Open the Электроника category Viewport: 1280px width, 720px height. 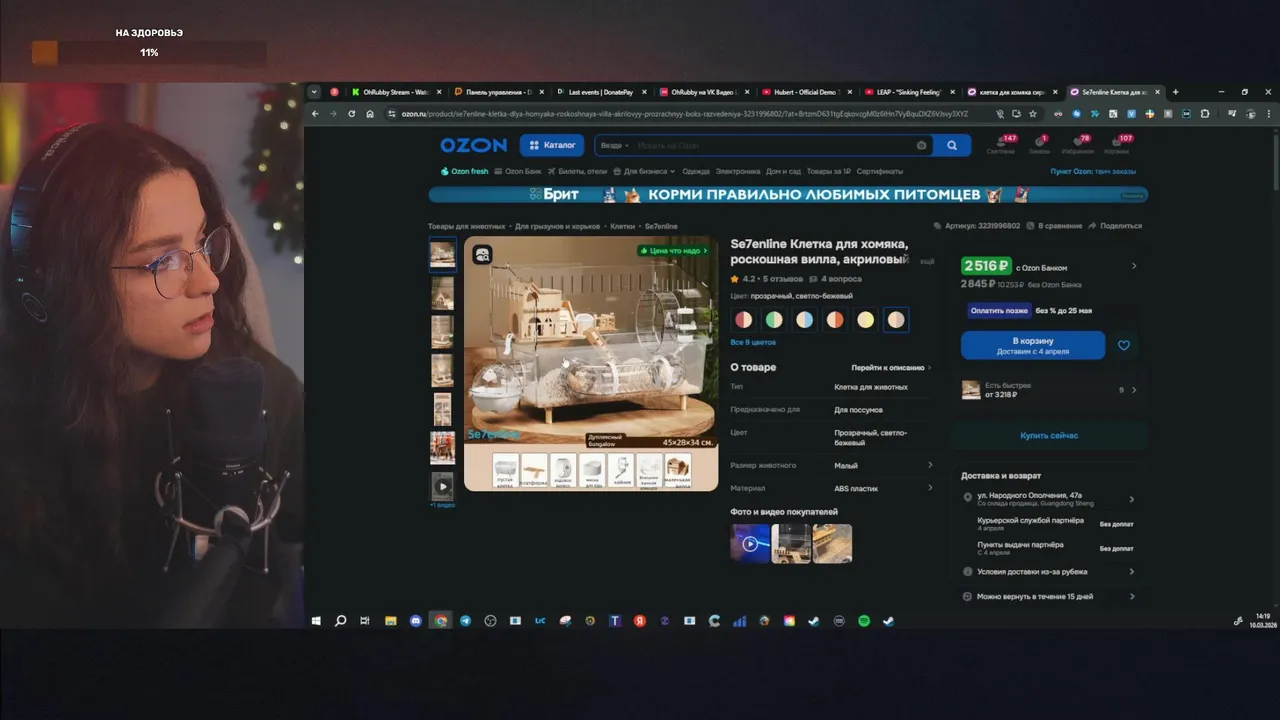(x=738, y=171)
